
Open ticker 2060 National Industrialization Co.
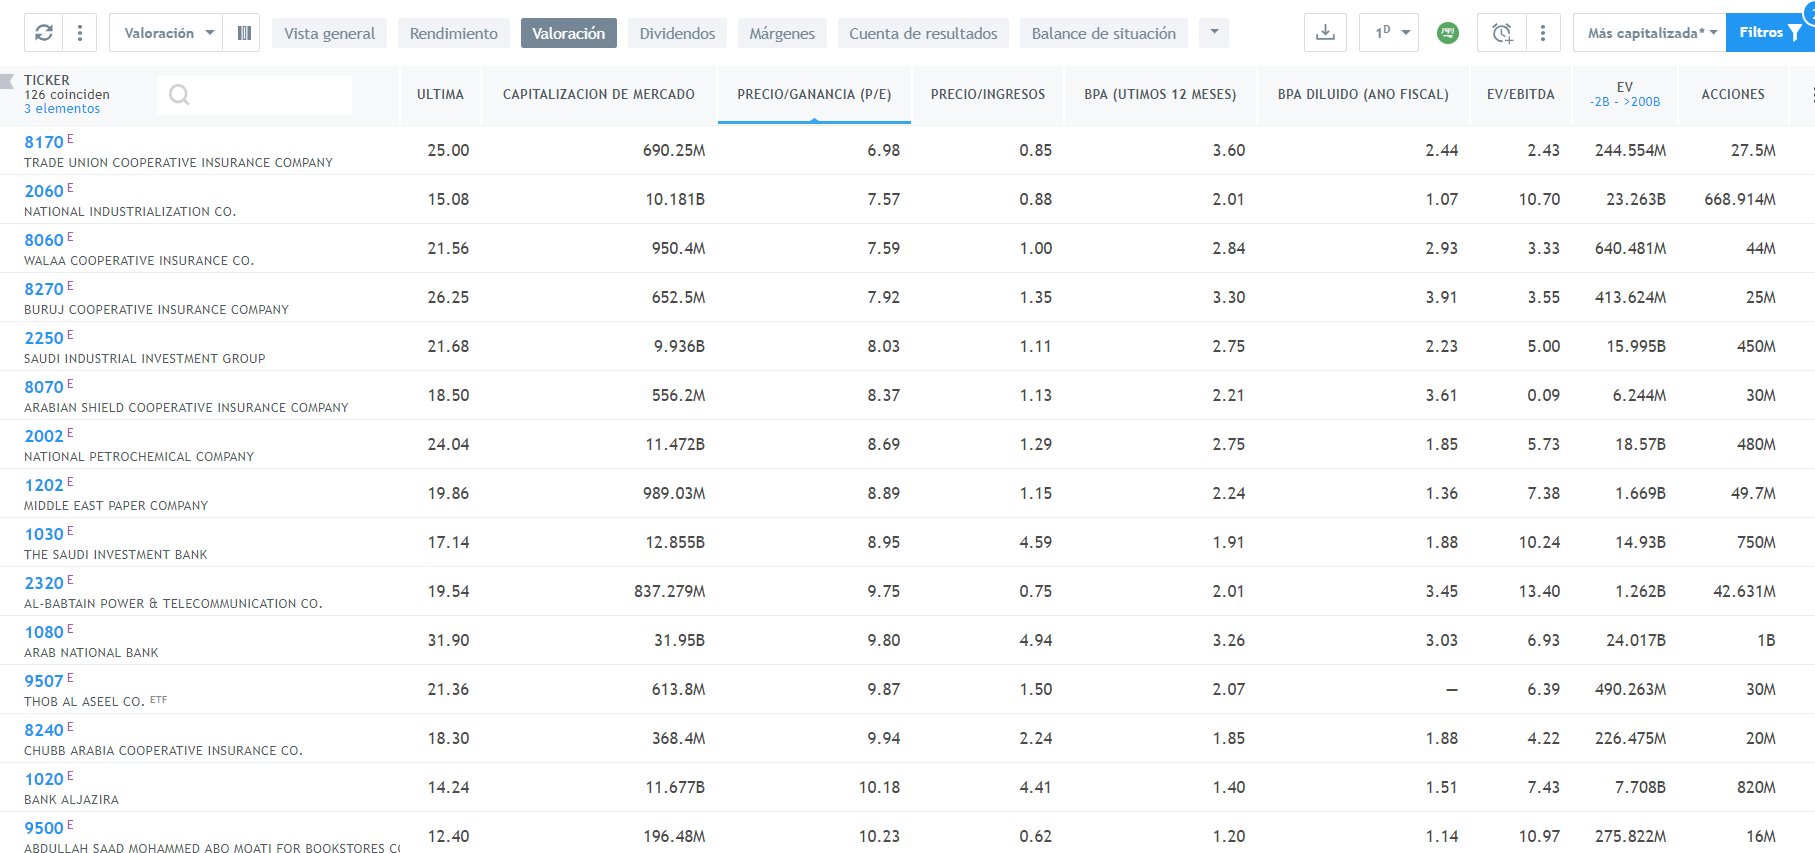click(44, 191)
